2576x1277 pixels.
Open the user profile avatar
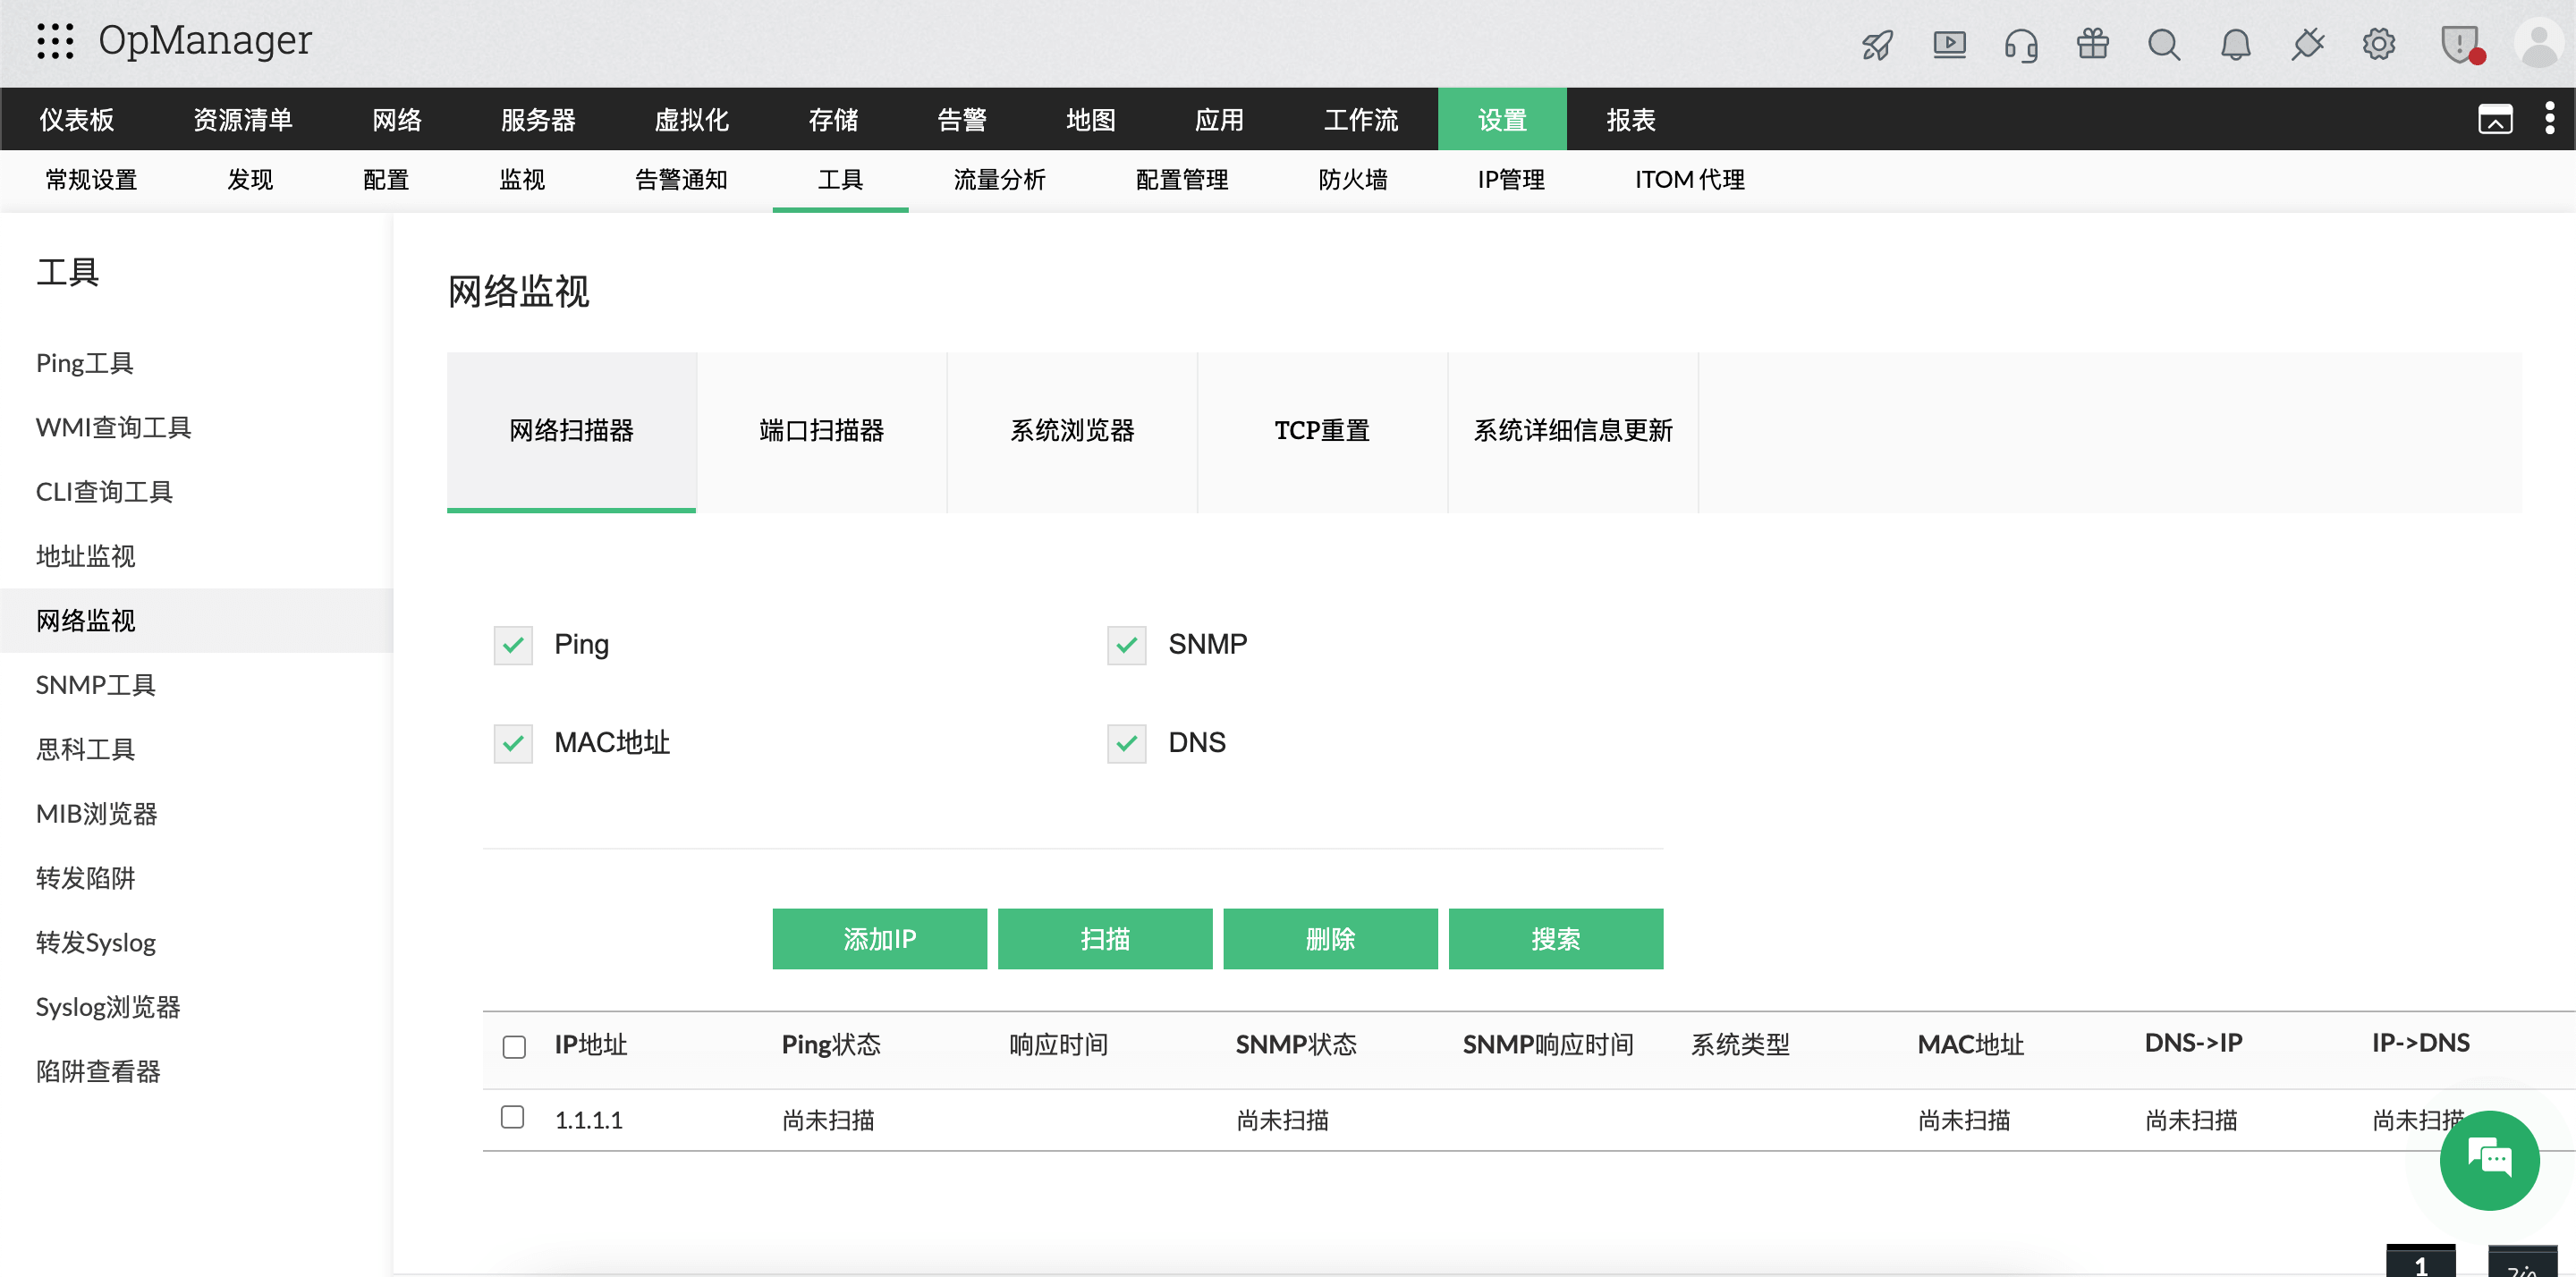tap(2539, 43)
